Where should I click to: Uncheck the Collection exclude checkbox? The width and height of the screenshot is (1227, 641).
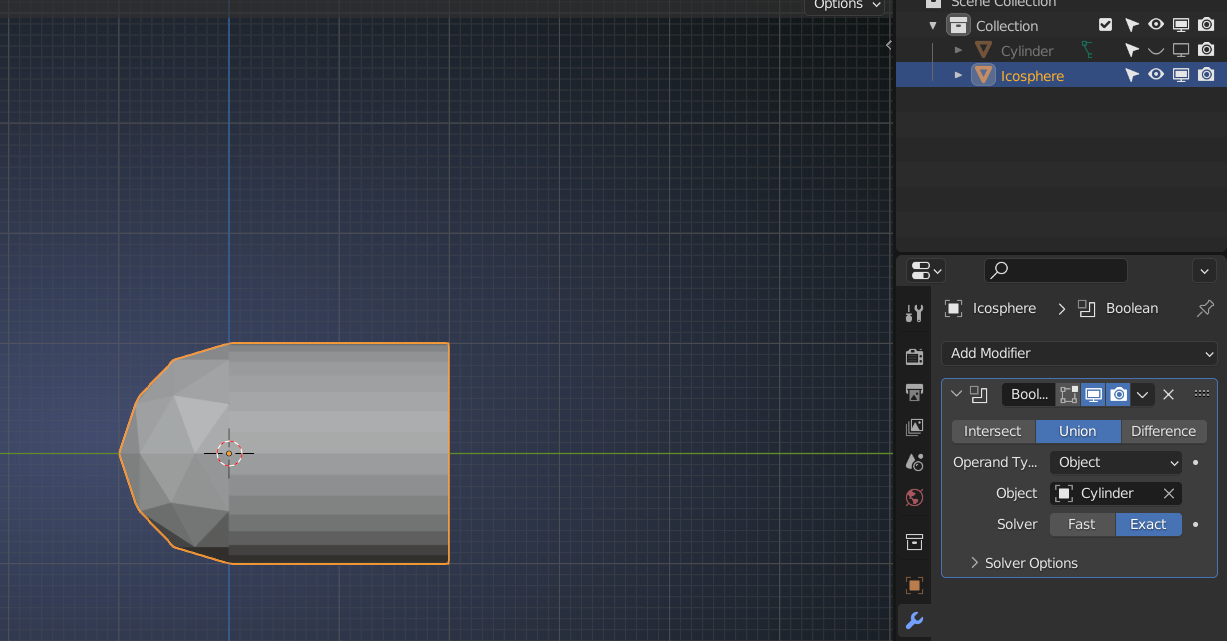click(1105, 25)
